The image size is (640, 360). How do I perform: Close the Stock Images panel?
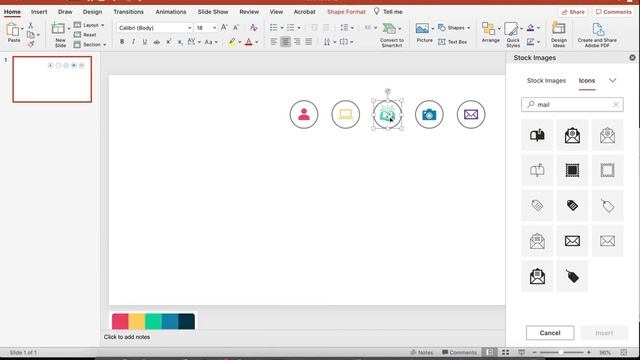pos(632,58)
